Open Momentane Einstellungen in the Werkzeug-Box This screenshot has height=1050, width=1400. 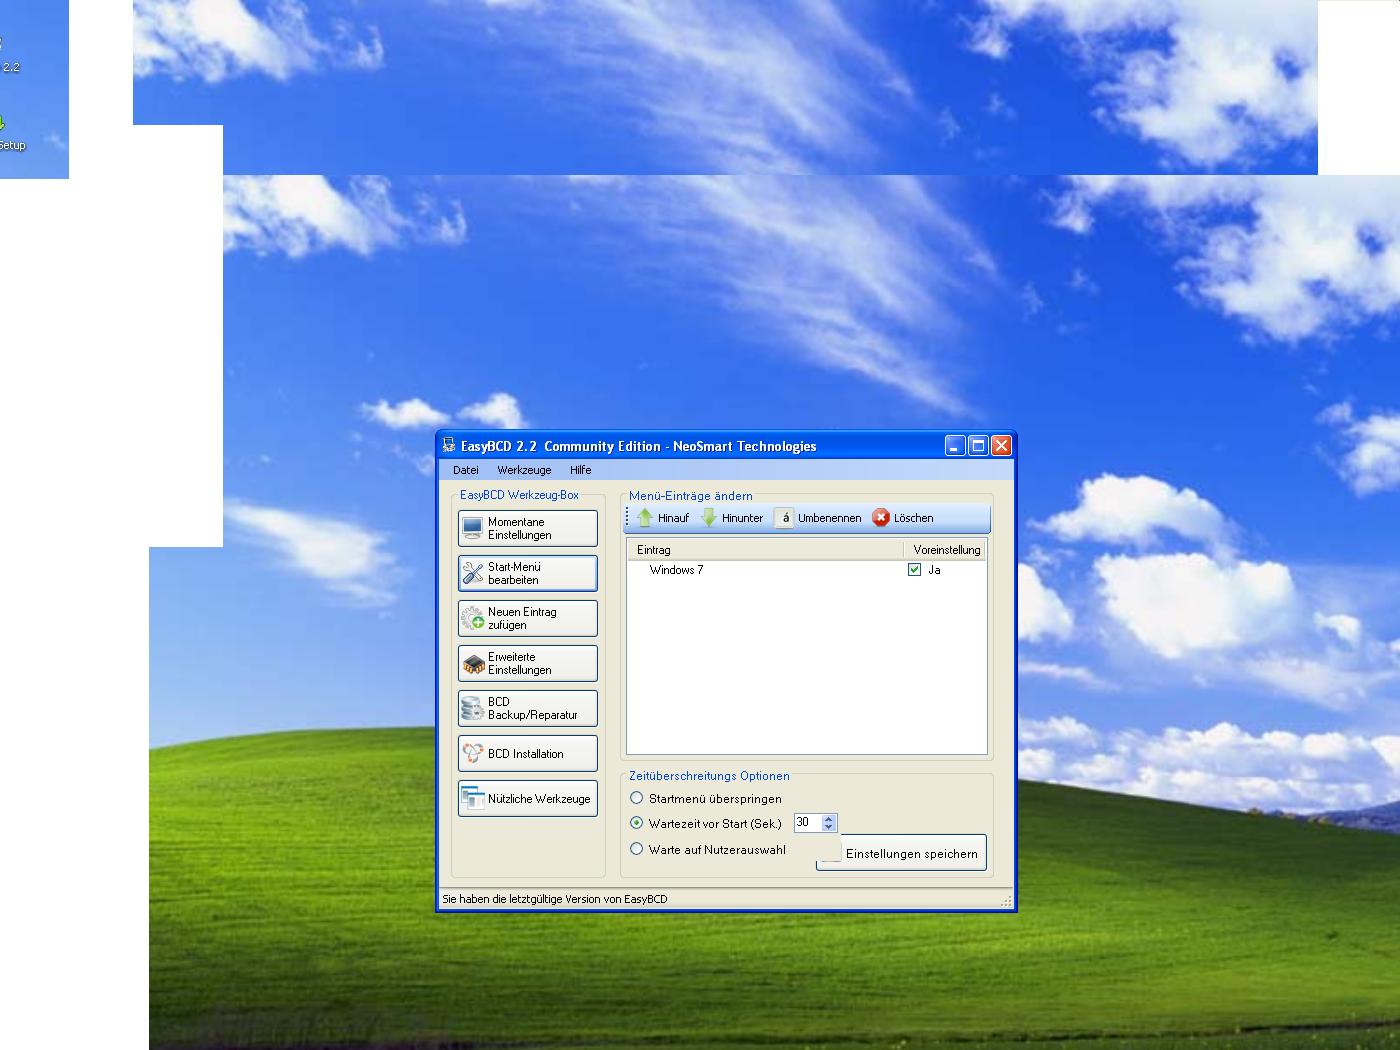pyautogui.click(x=528, y=528)
